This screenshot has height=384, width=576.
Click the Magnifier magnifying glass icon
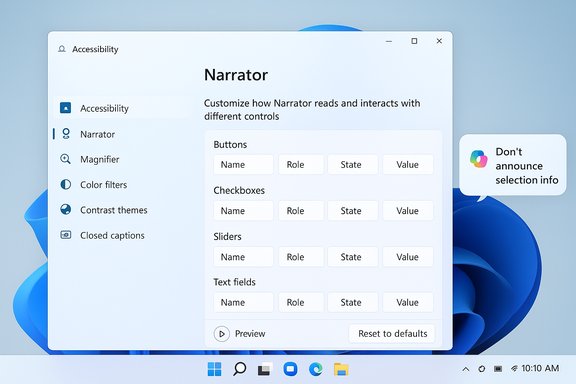pos(65,159)
